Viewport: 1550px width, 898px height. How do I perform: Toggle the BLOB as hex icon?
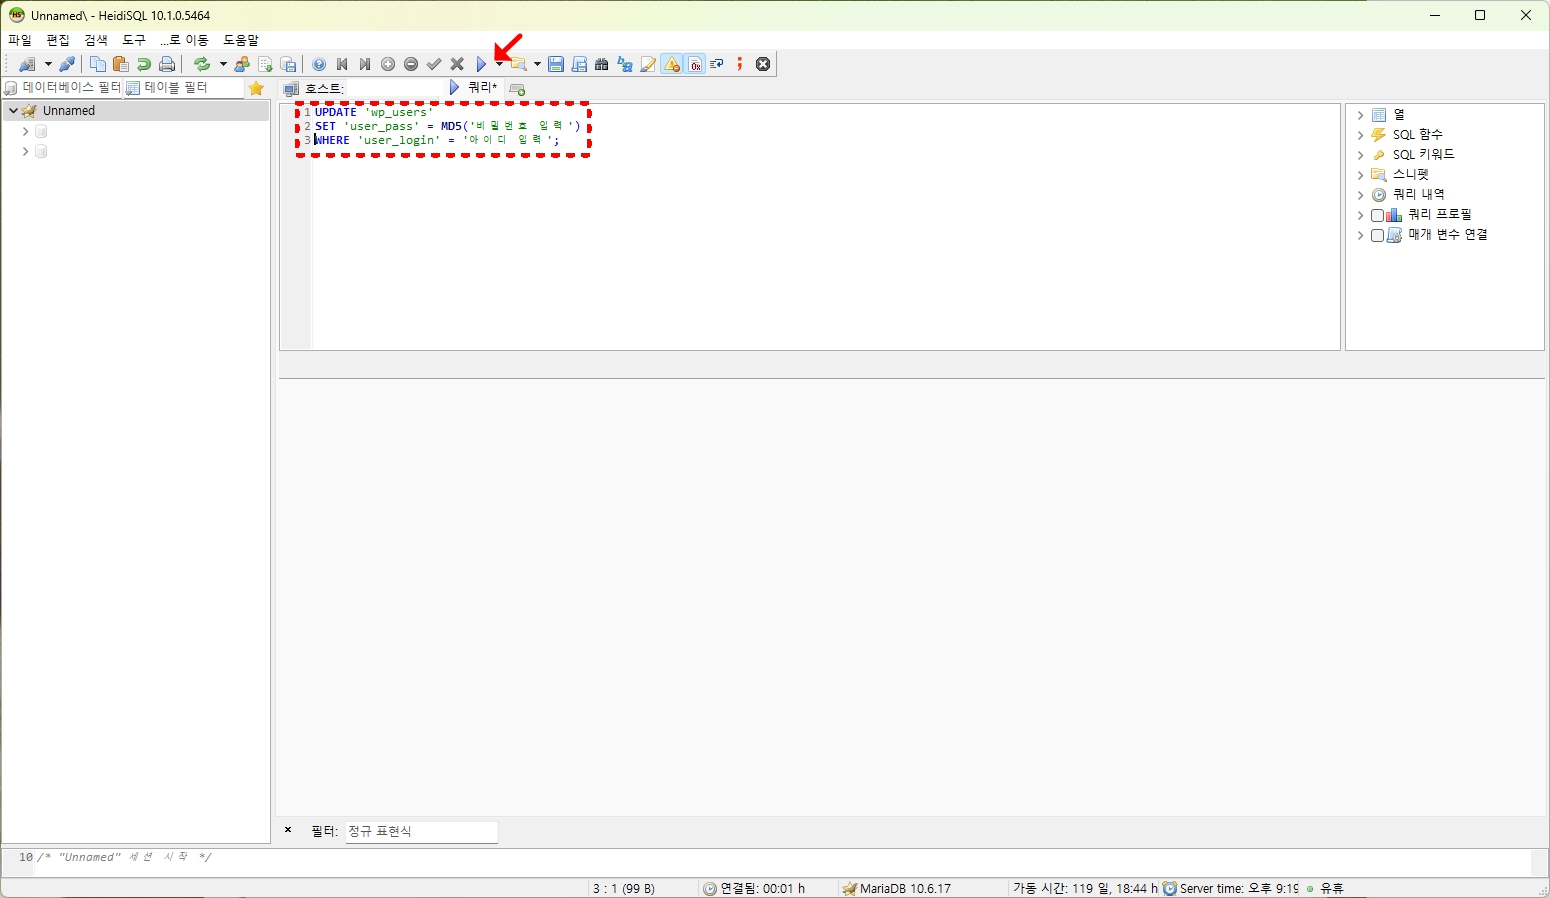click(695, 64)
